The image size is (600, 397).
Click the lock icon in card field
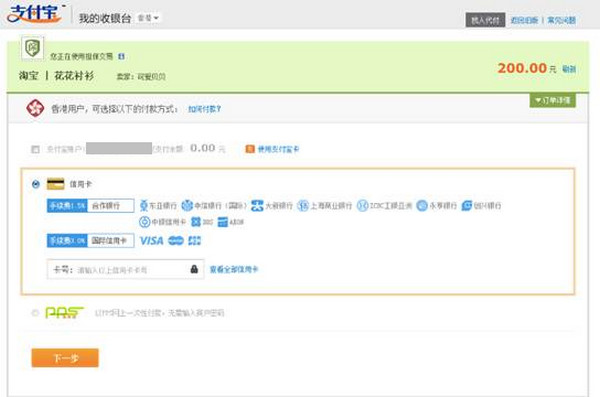click(x=194, y=269)
